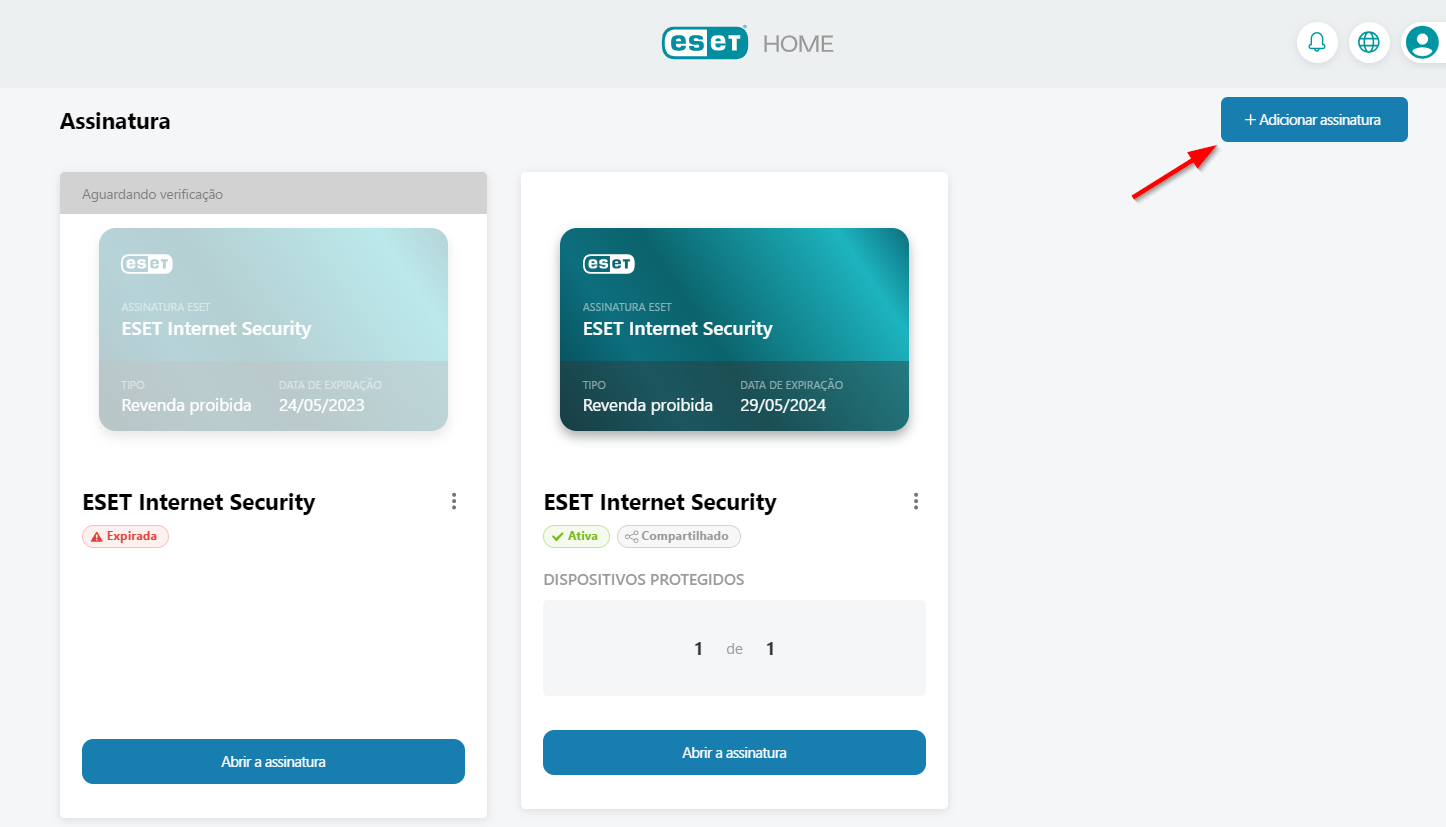This screenshot has height=827, width=1446.
Task: Open three-dot menu for expired subscription
Action: tap(454, 501)
